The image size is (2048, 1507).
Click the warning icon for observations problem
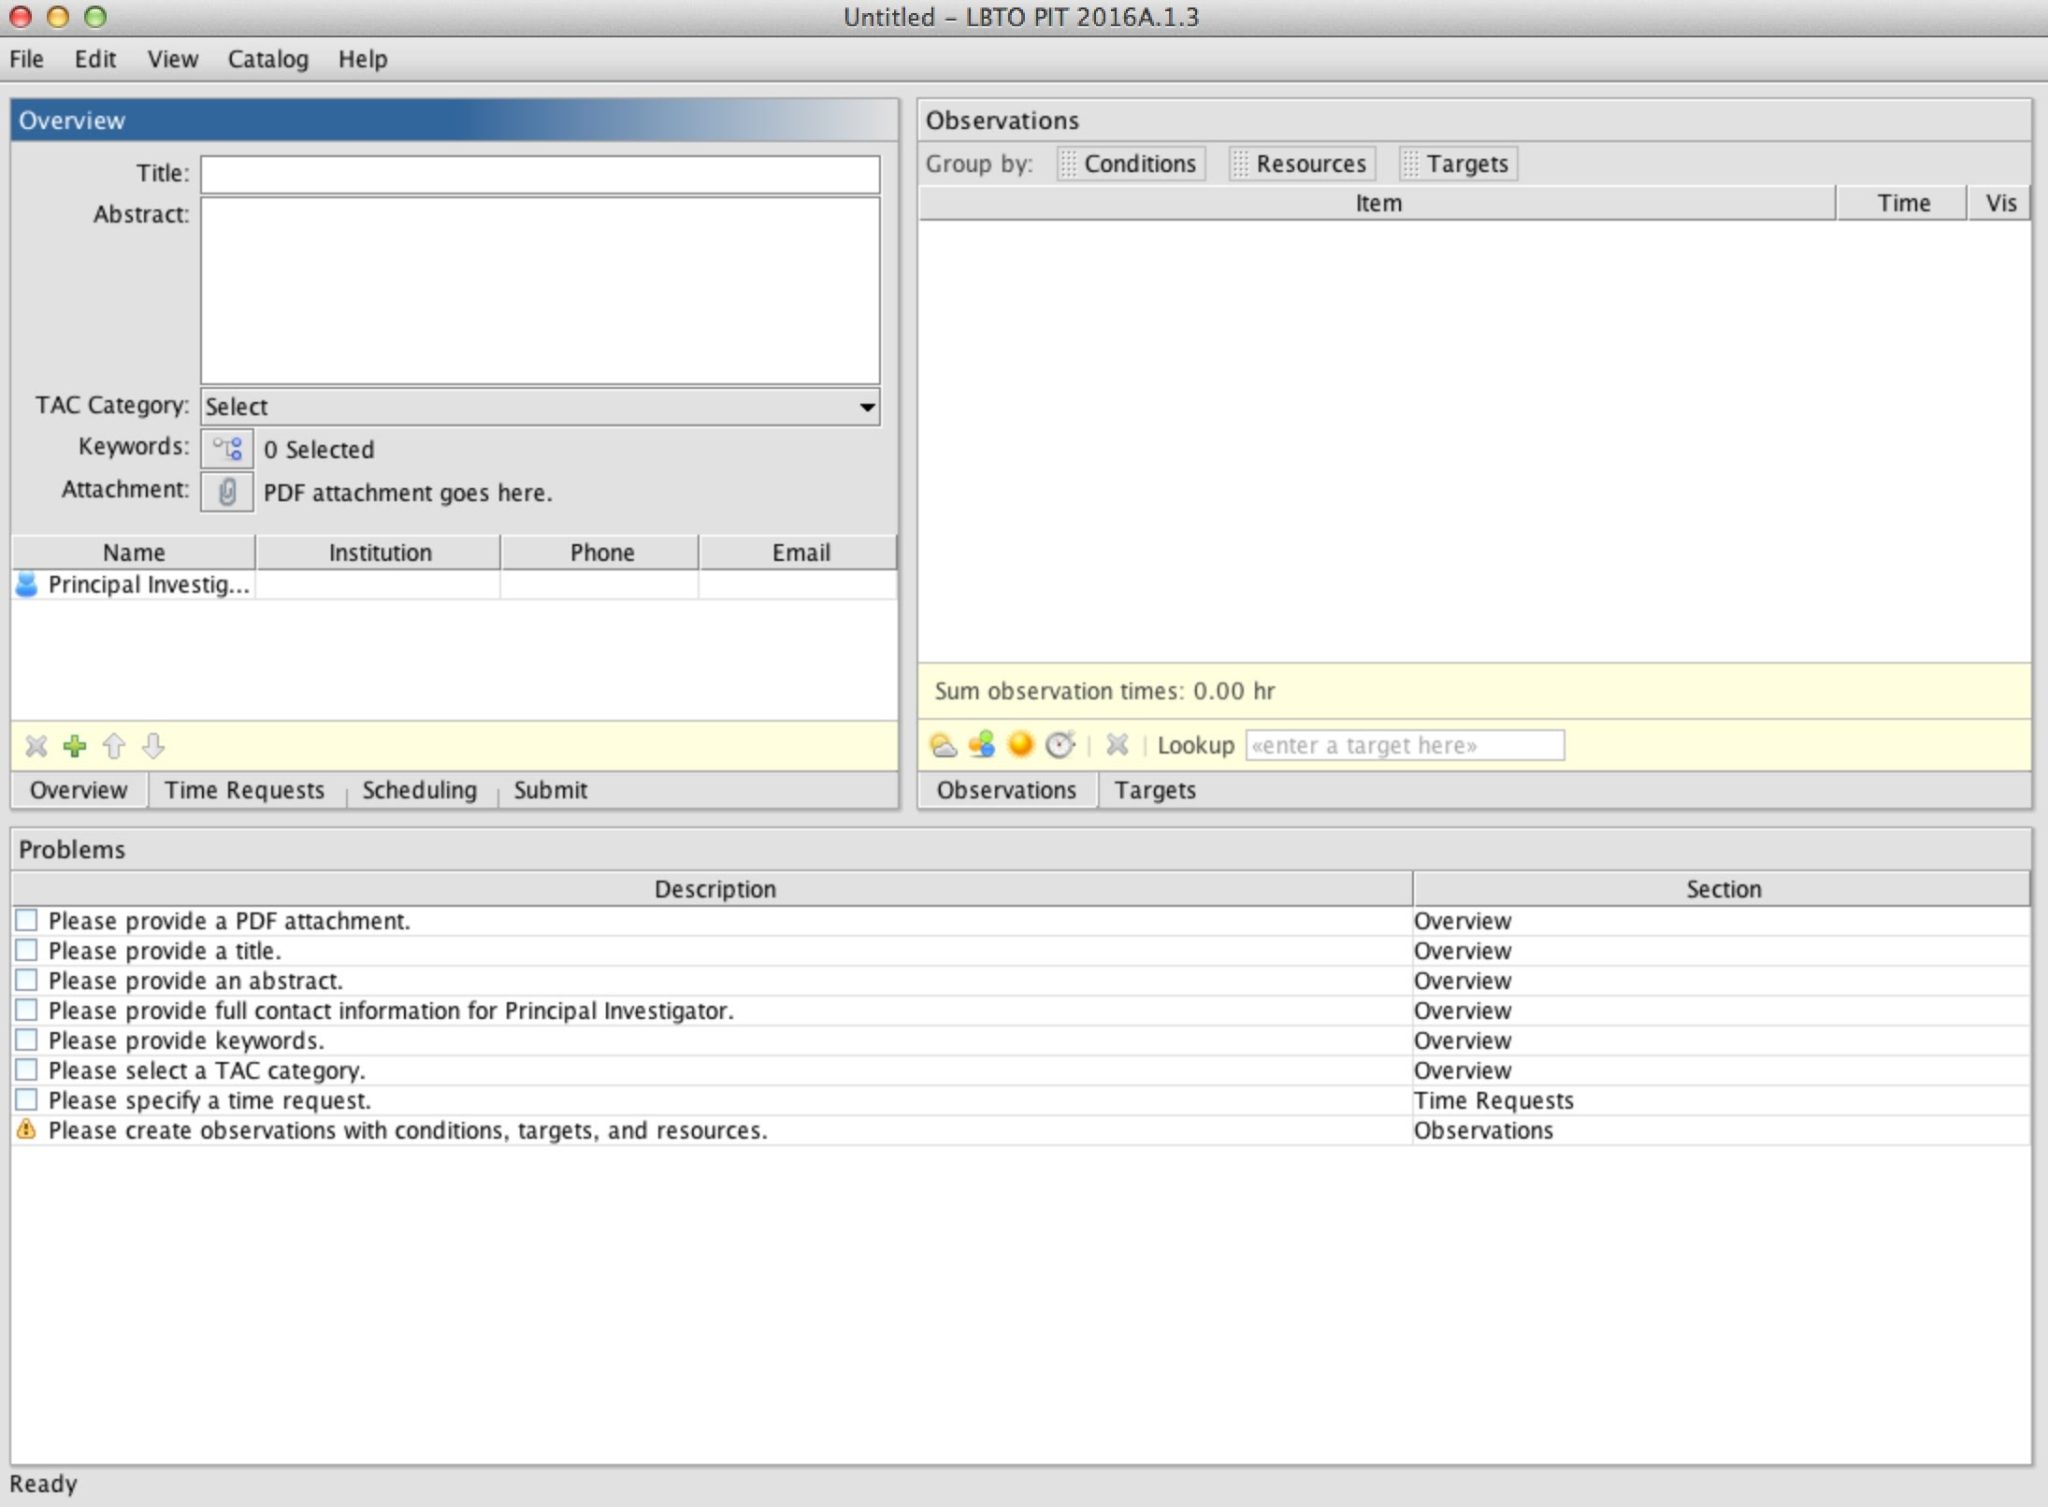coord(27,1130)
